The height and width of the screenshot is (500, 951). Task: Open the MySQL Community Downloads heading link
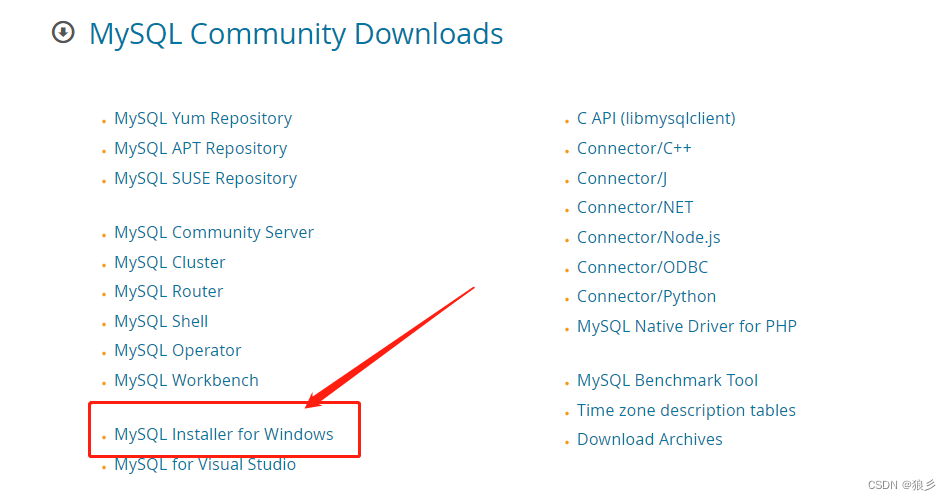[296, 34]
